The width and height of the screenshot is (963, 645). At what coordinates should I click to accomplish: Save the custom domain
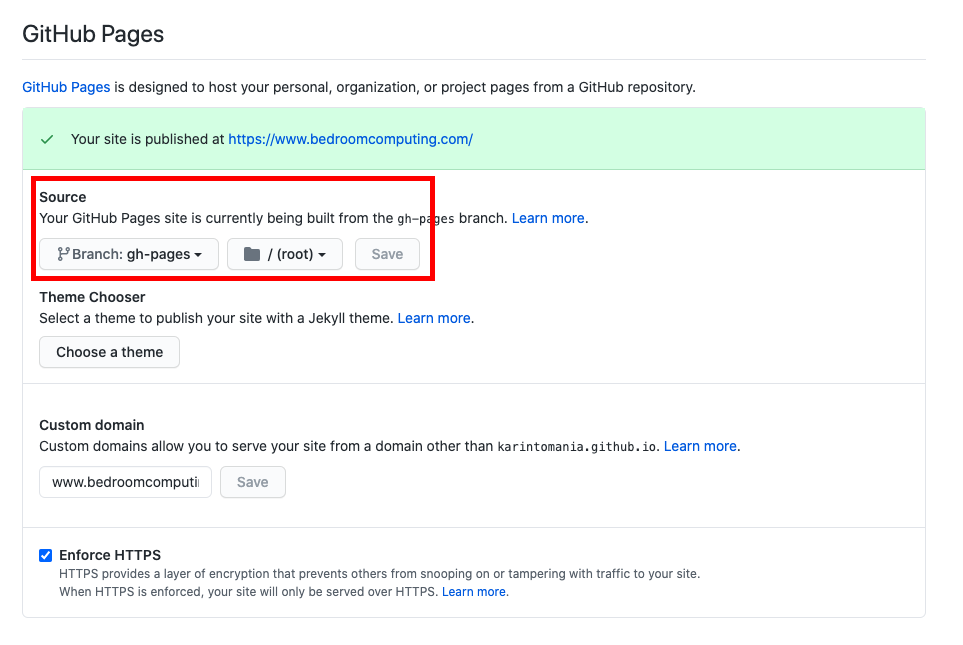253,482
